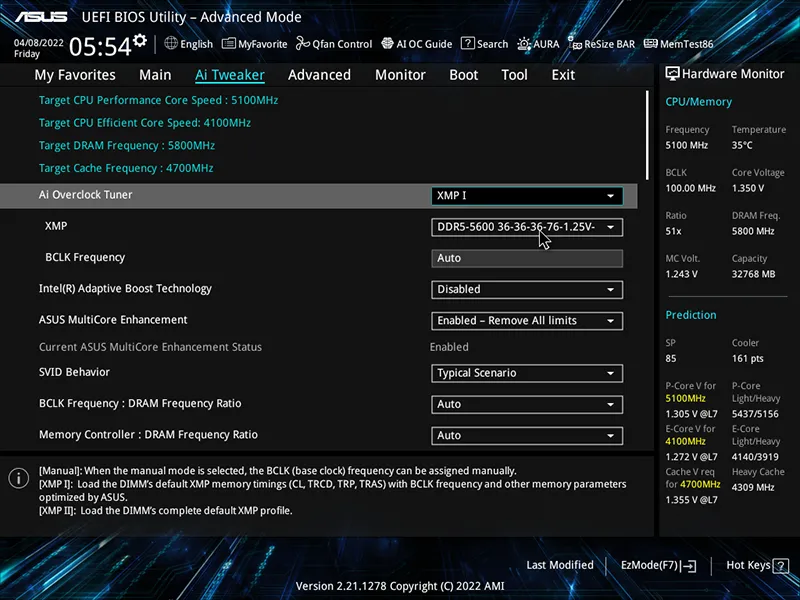This screenshot has height=600, width=800.
Task: Click the settings list scrollbar
Action: point(647,135)
